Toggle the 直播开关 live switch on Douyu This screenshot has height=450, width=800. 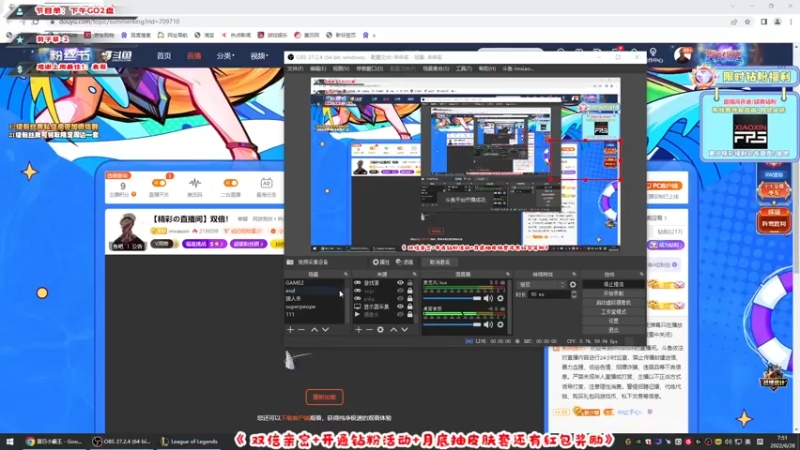pos(159,183)
